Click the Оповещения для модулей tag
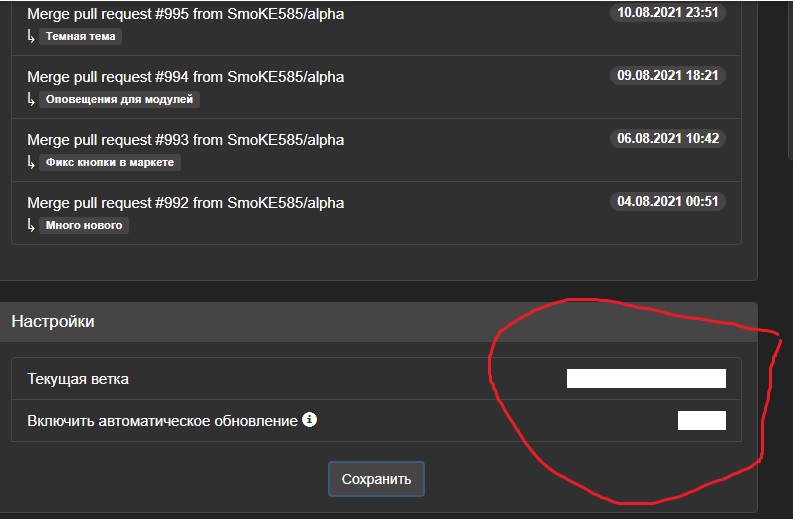This screenshot has width=793, height=519. (119, 99)
